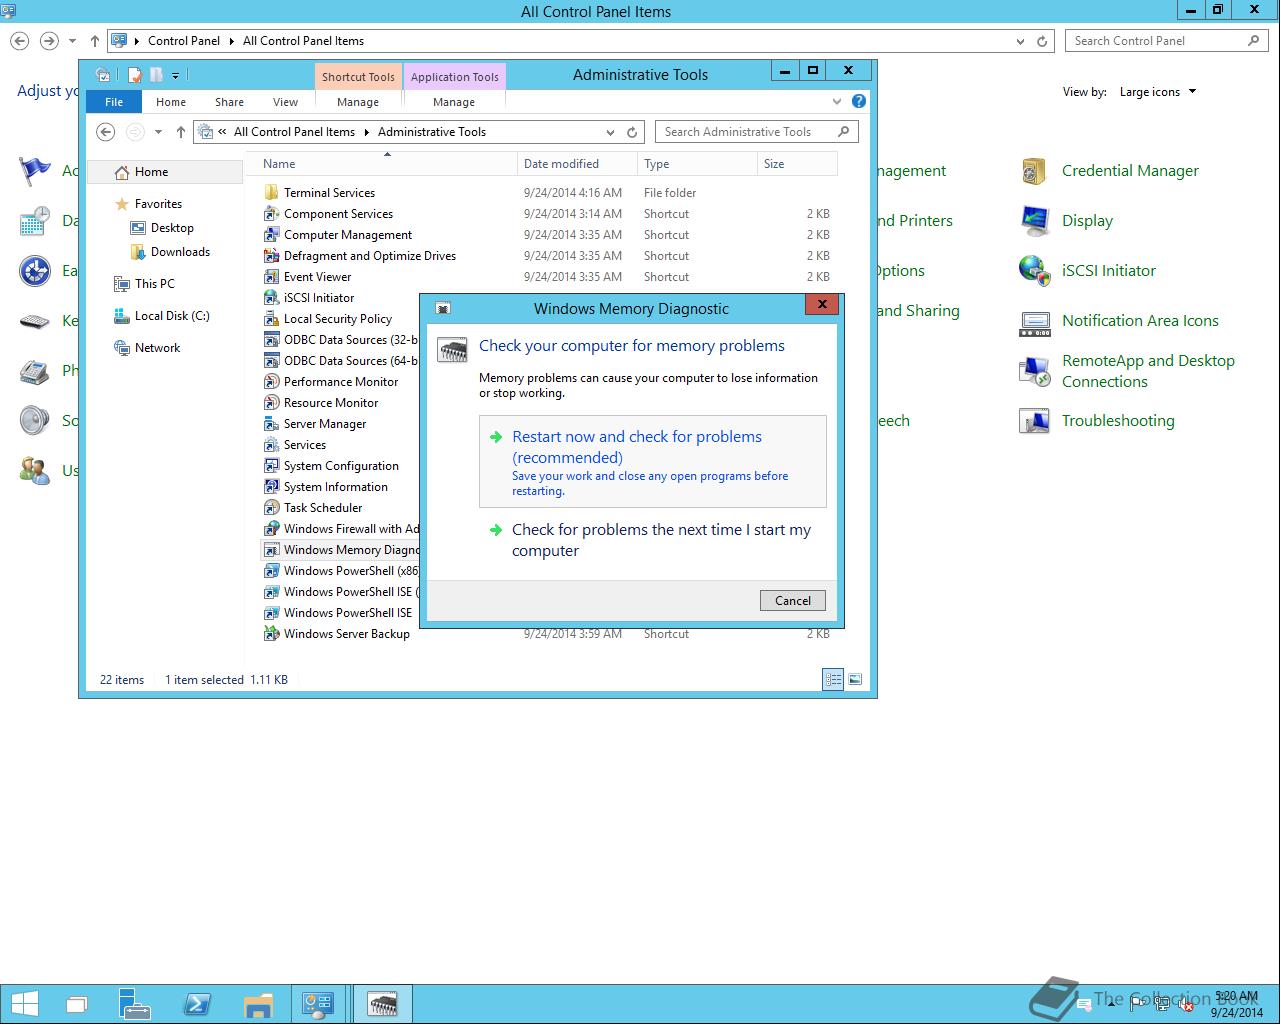Click the Component Services shortcut icon
The width and height of the screenshot is (1280, 1024).
(x=271, y=214)
